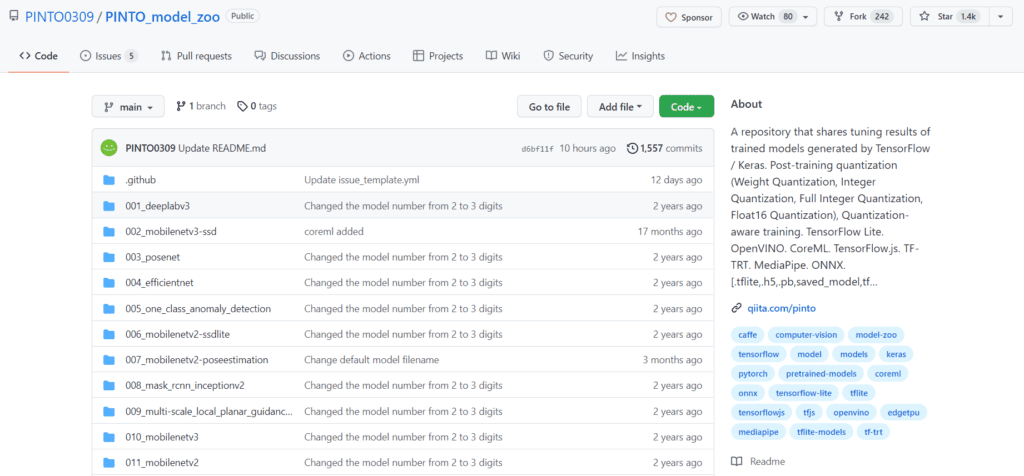The height and width of the screenshot is (476, 1024).
Task: Click the tag icon next to 0 tags
Action: (242, 106)
